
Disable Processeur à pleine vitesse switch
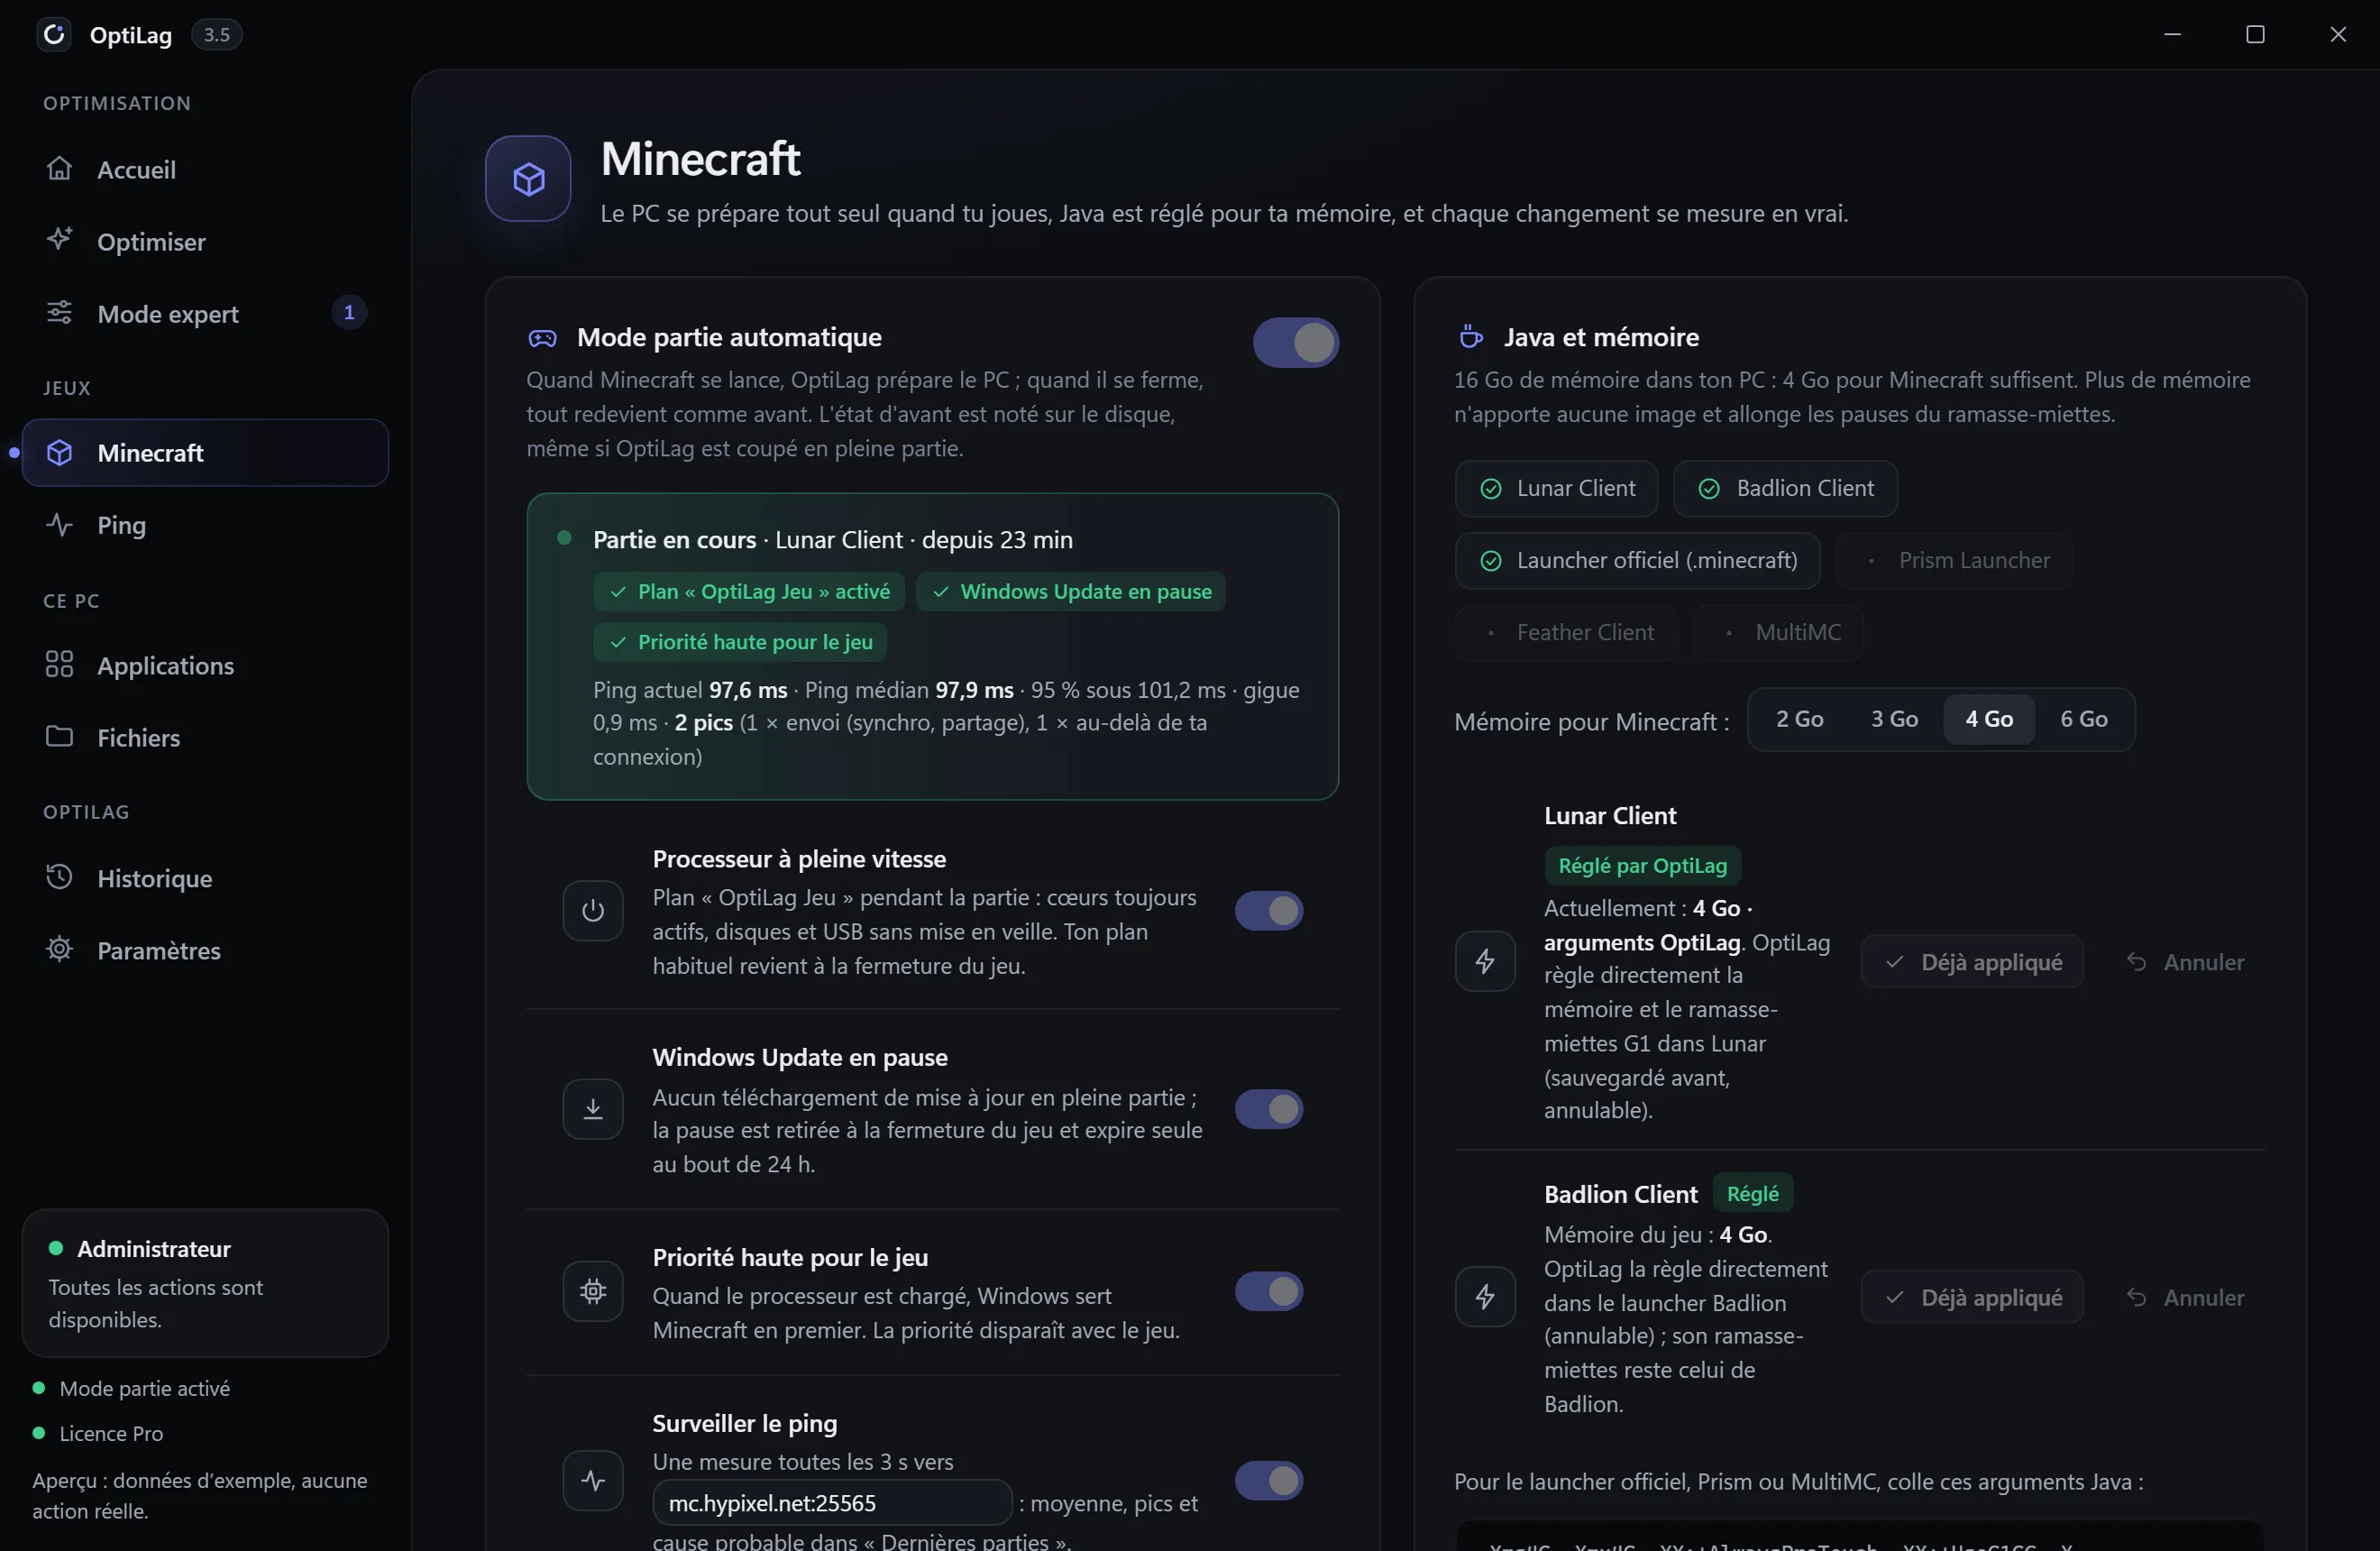pos(1269,911)
